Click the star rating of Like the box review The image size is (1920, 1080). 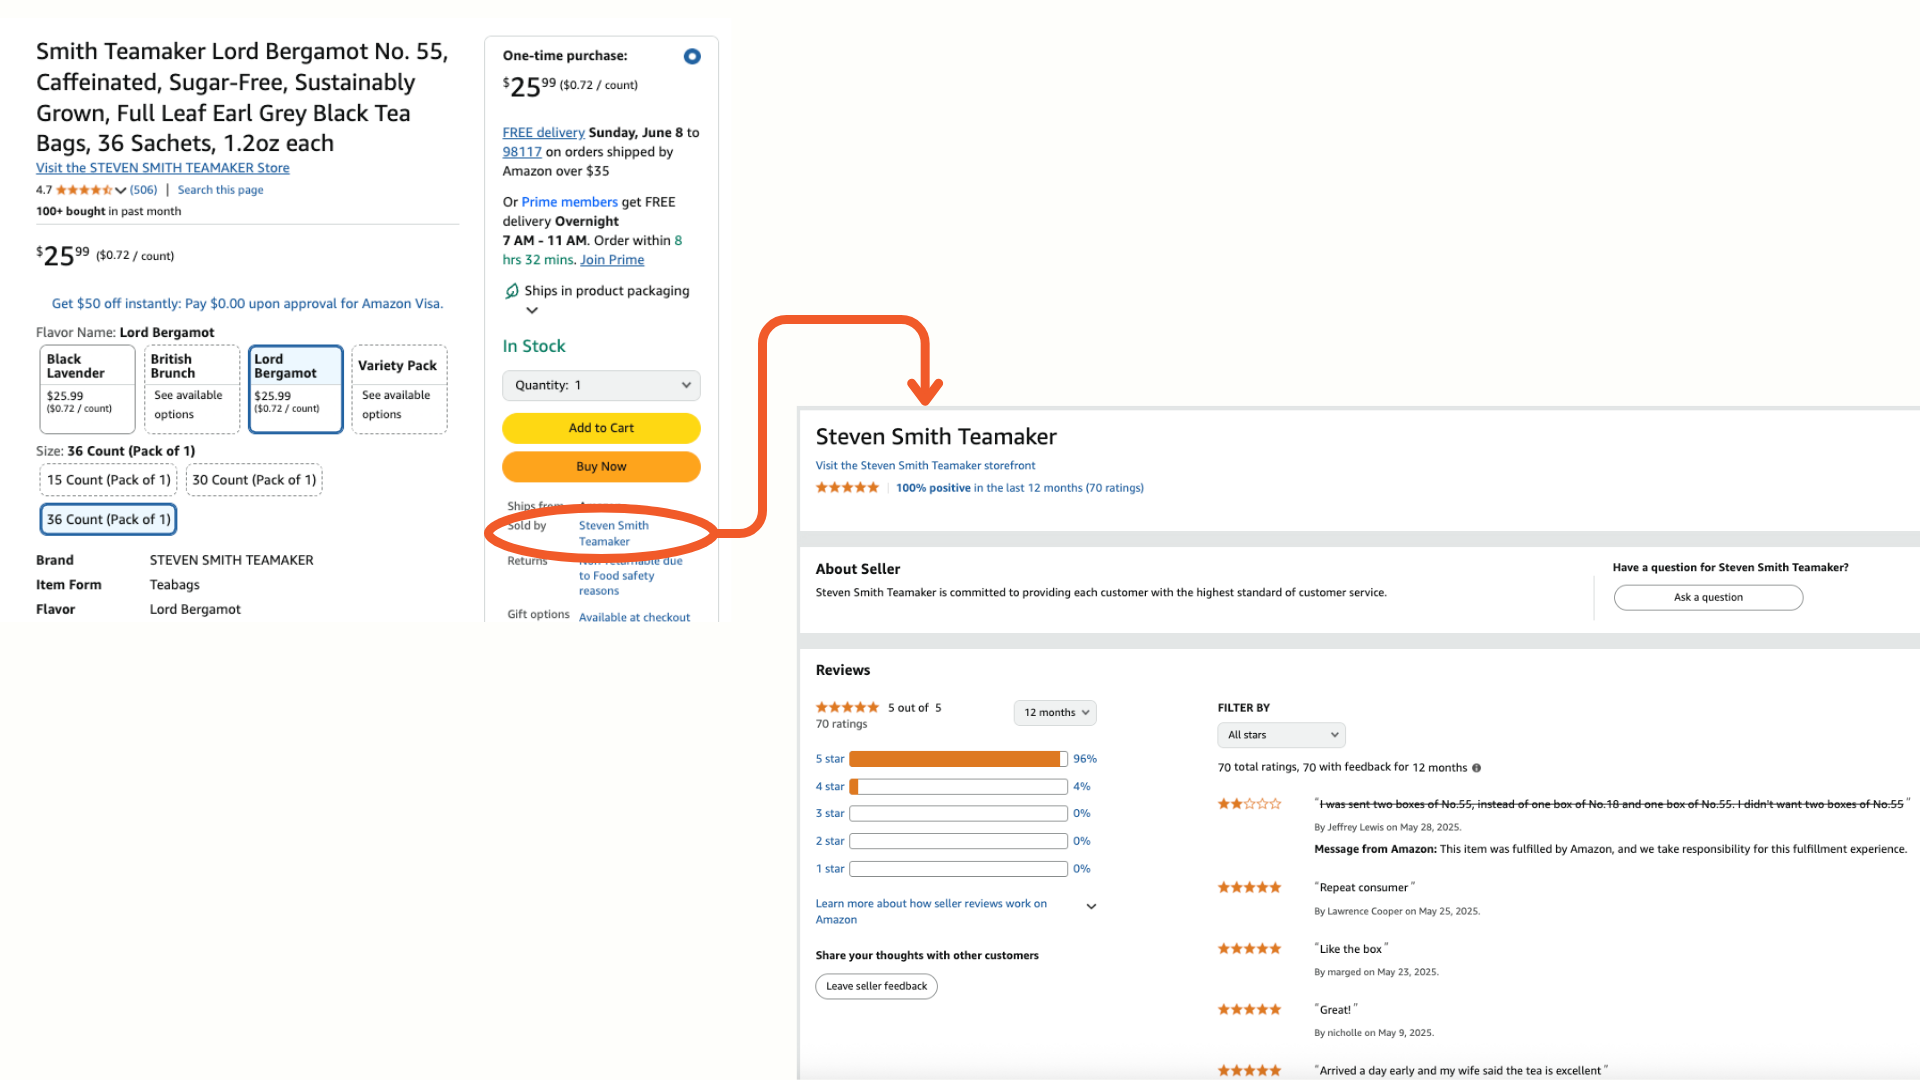click(1249, 949)
